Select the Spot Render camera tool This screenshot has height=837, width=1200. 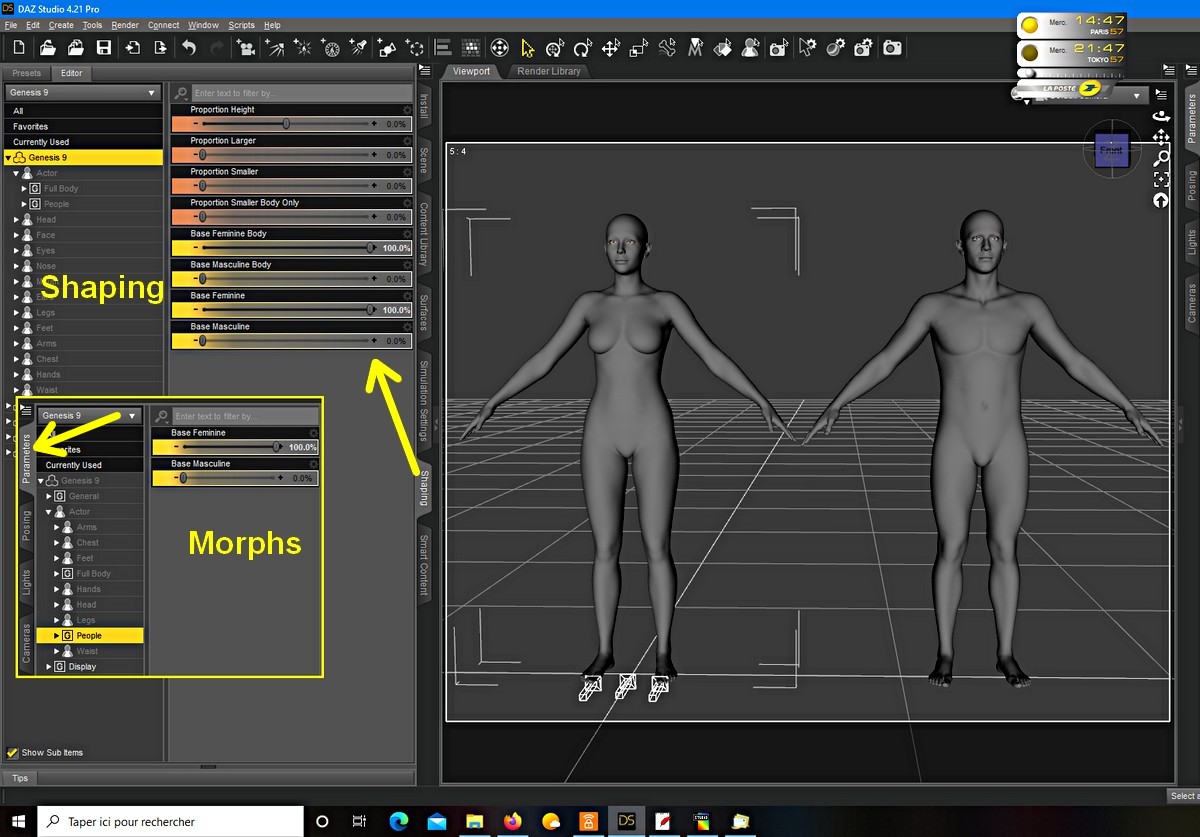pos(779,47)
